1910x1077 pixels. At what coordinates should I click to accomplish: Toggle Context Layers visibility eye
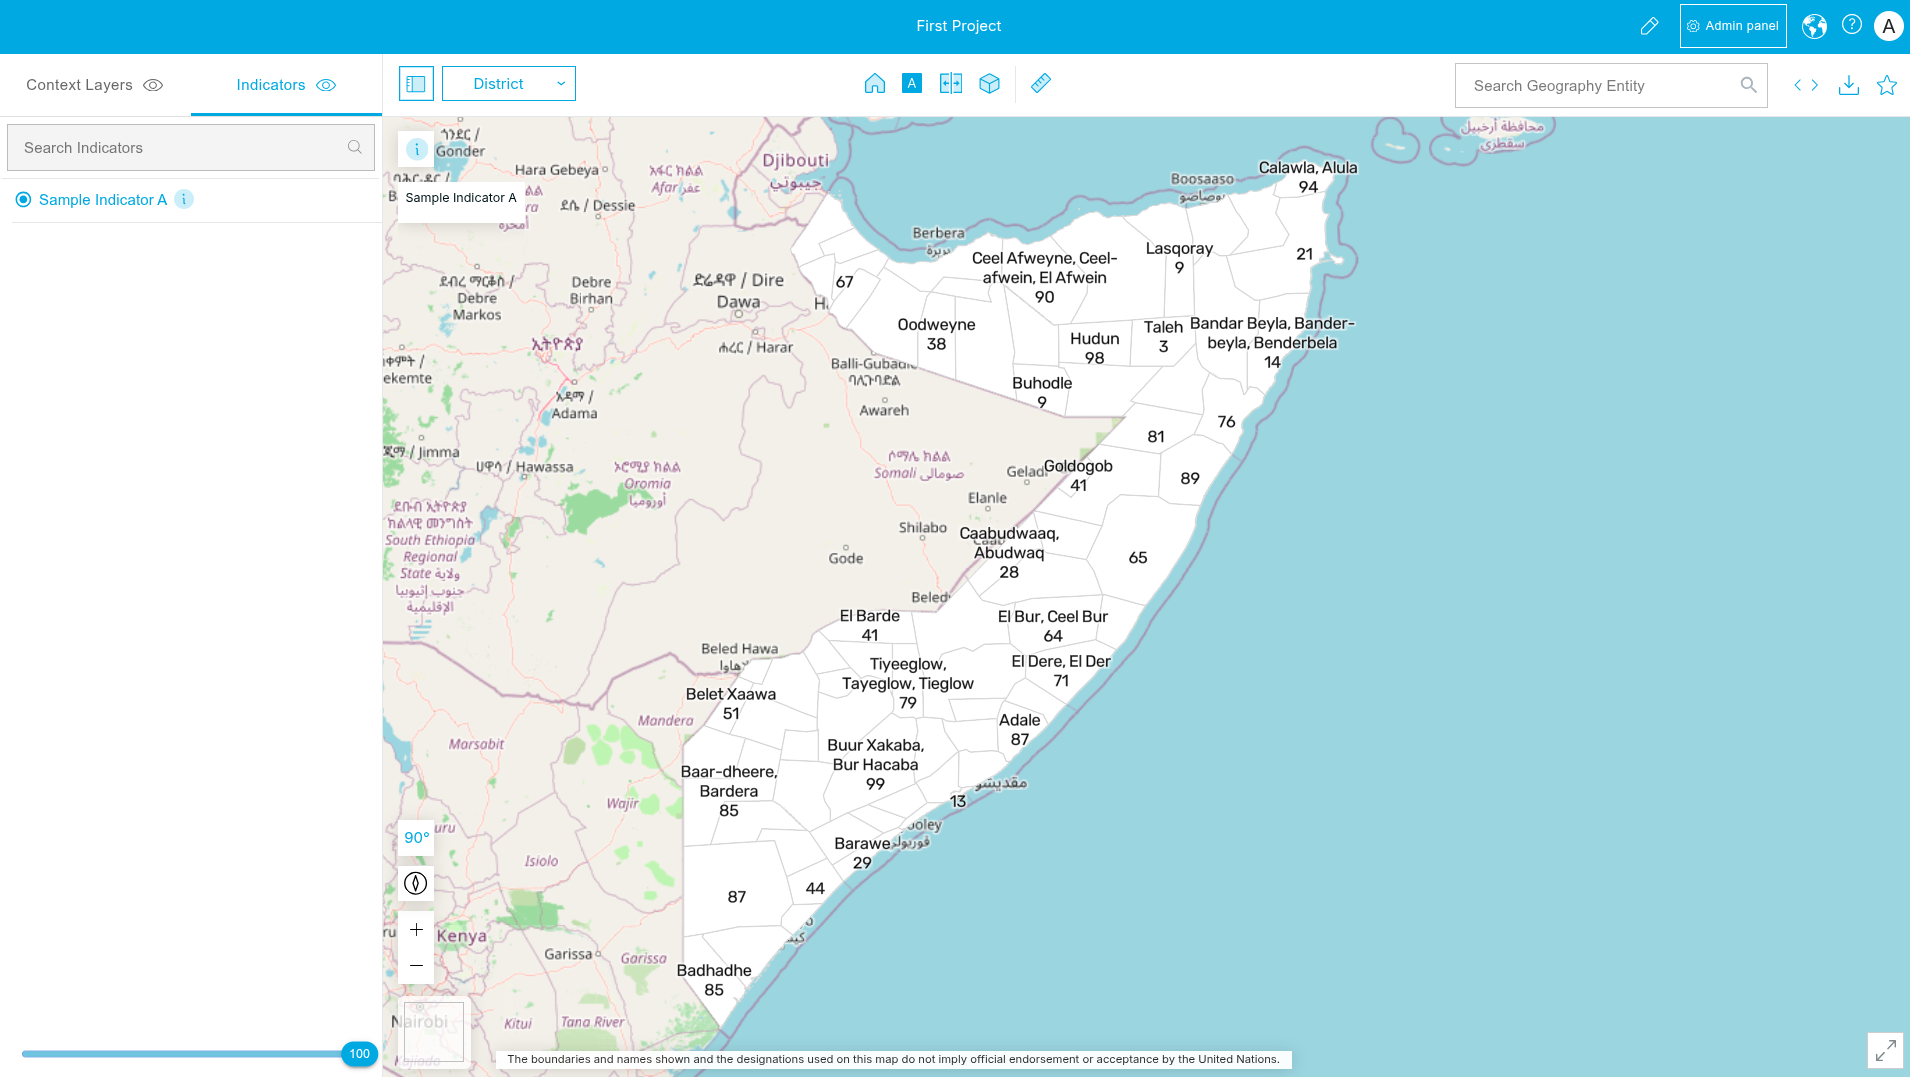tap(153, 86)
